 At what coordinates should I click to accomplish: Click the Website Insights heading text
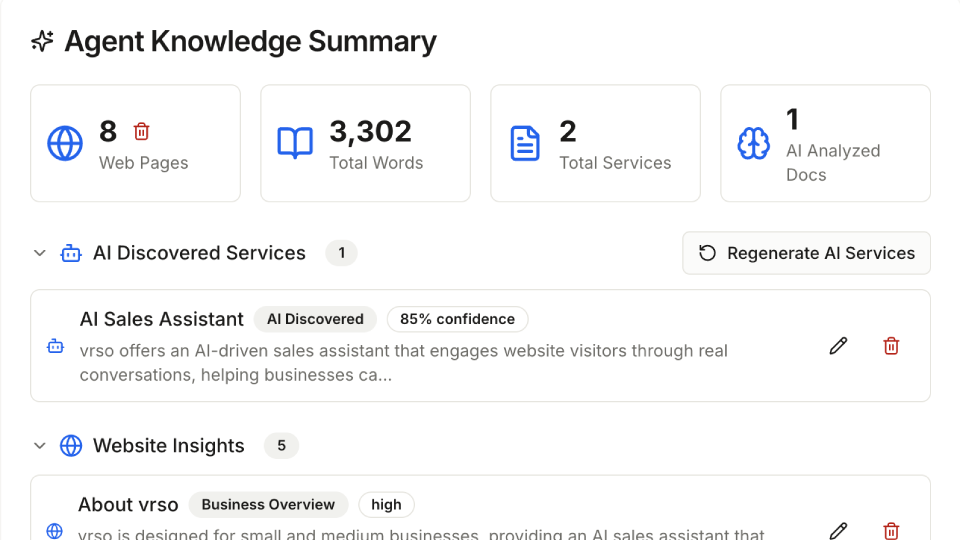pos(168,446)
